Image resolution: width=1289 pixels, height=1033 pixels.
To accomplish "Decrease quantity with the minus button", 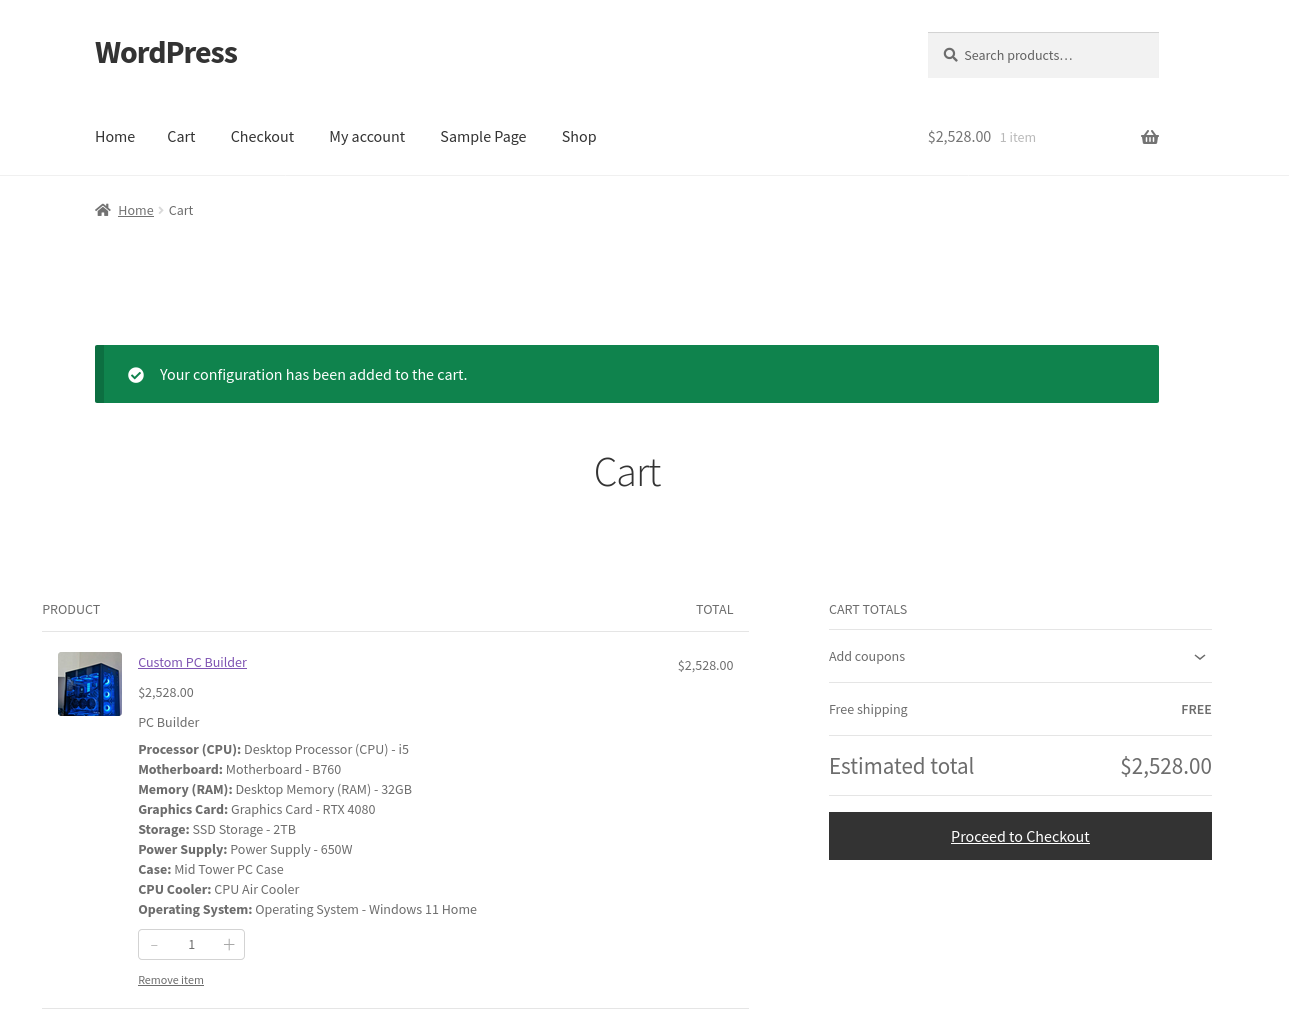I will click(x=154, y=944).
